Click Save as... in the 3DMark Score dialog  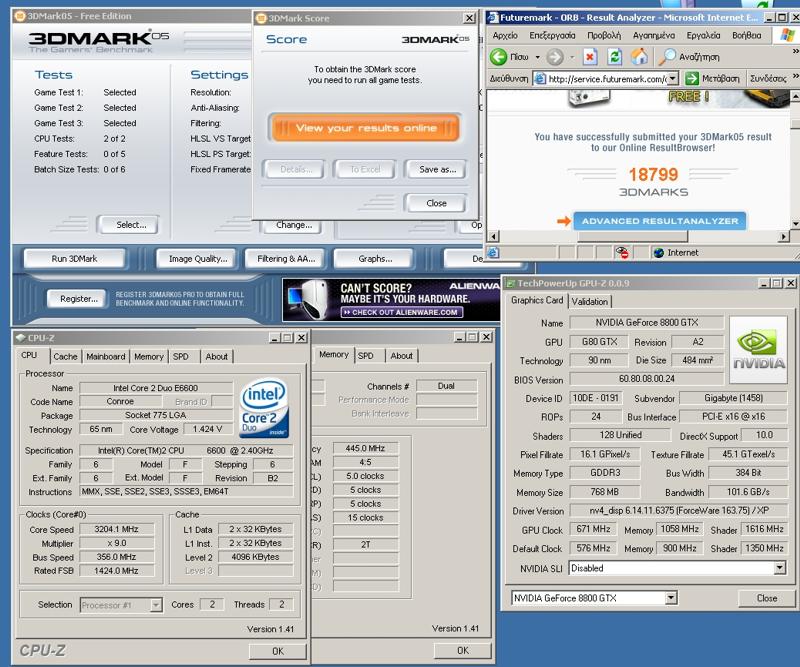tap(437, 169)
